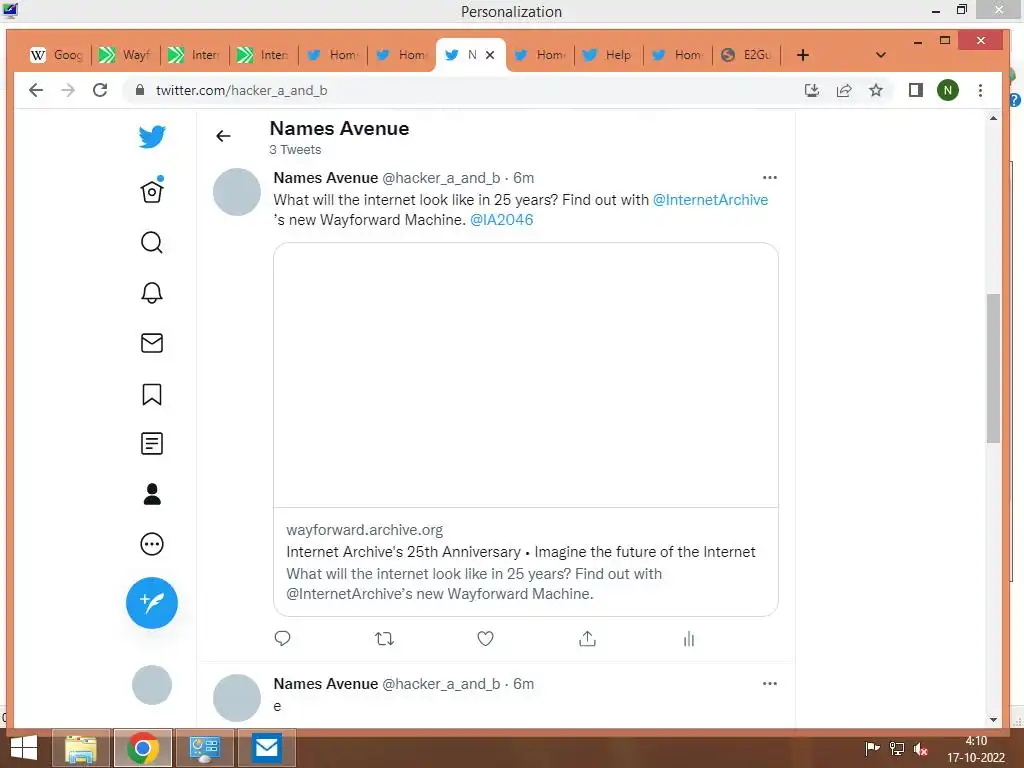Retweet the Wayforward Machine tweet
The width and height of the screenshot is (1024, 768).
(x=384, y=638)
